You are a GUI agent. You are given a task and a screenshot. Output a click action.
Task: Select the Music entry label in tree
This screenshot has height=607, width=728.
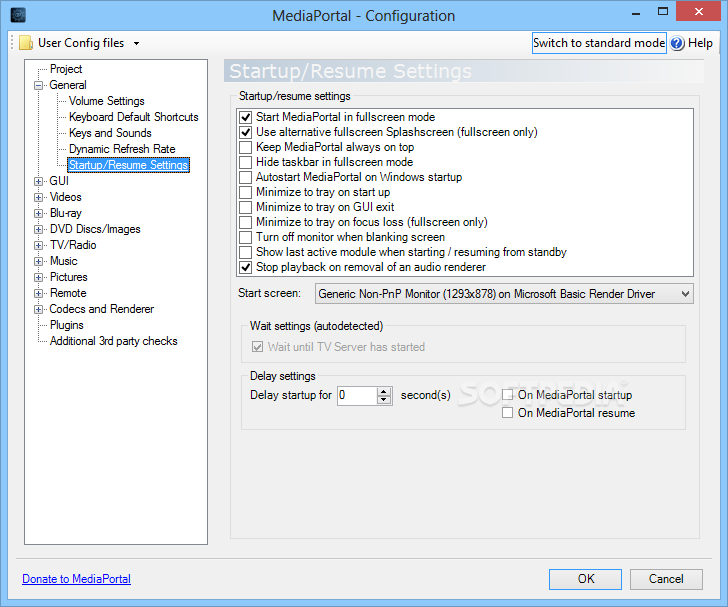[x=64, y=261]
